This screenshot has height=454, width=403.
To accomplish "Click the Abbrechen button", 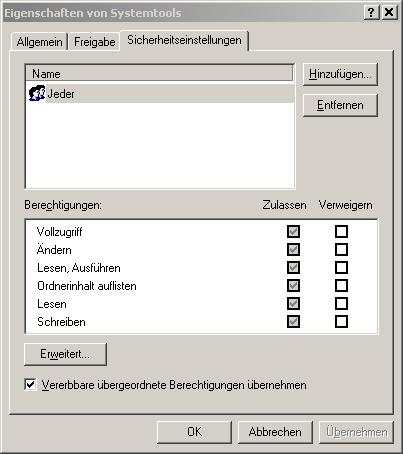I will pos(275,432).
